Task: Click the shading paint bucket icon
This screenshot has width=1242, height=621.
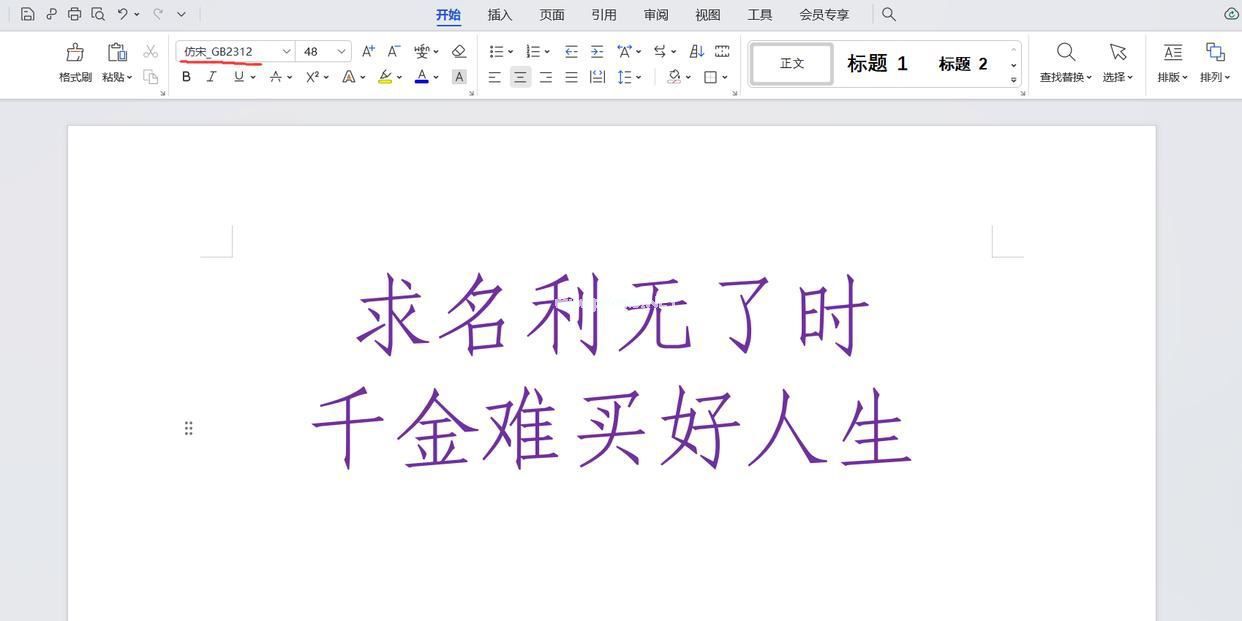Action: click(675, 77)
